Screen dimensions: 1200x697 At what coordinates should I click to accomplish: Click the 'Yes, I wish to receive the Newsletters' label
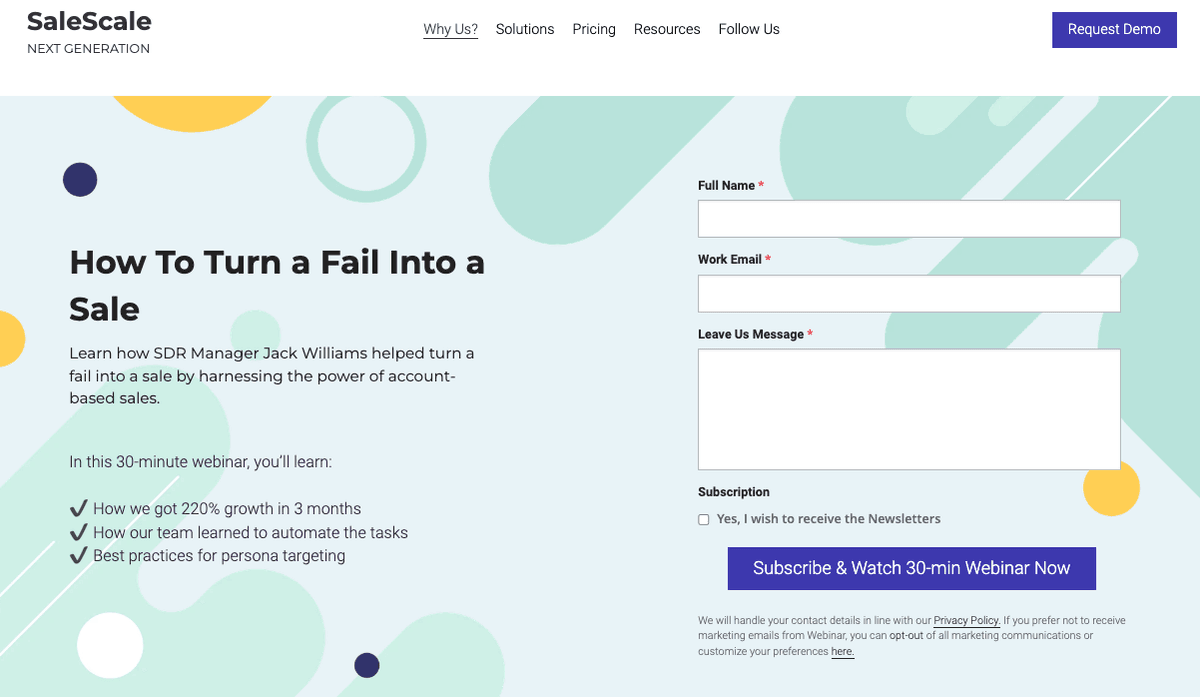(829, 519)
